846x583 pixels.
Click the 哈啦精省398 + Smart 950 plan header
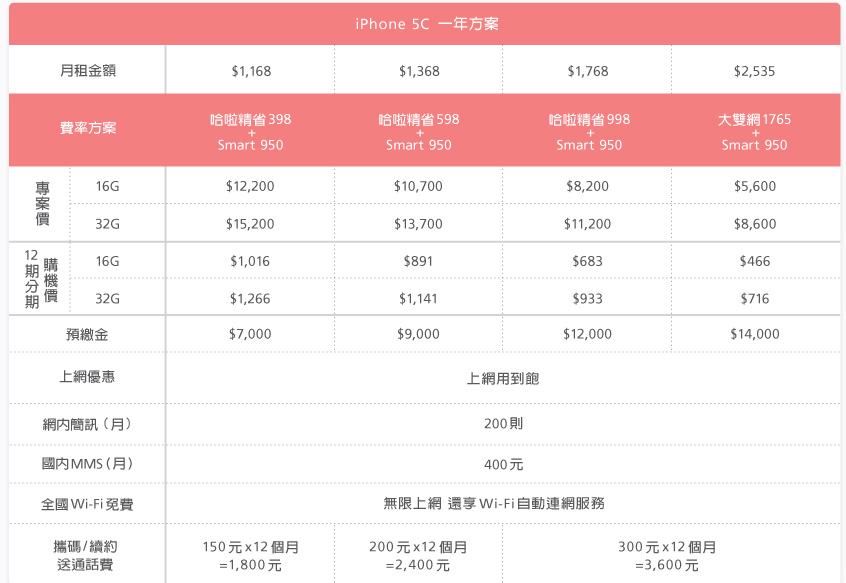click(x=250, y=132)
